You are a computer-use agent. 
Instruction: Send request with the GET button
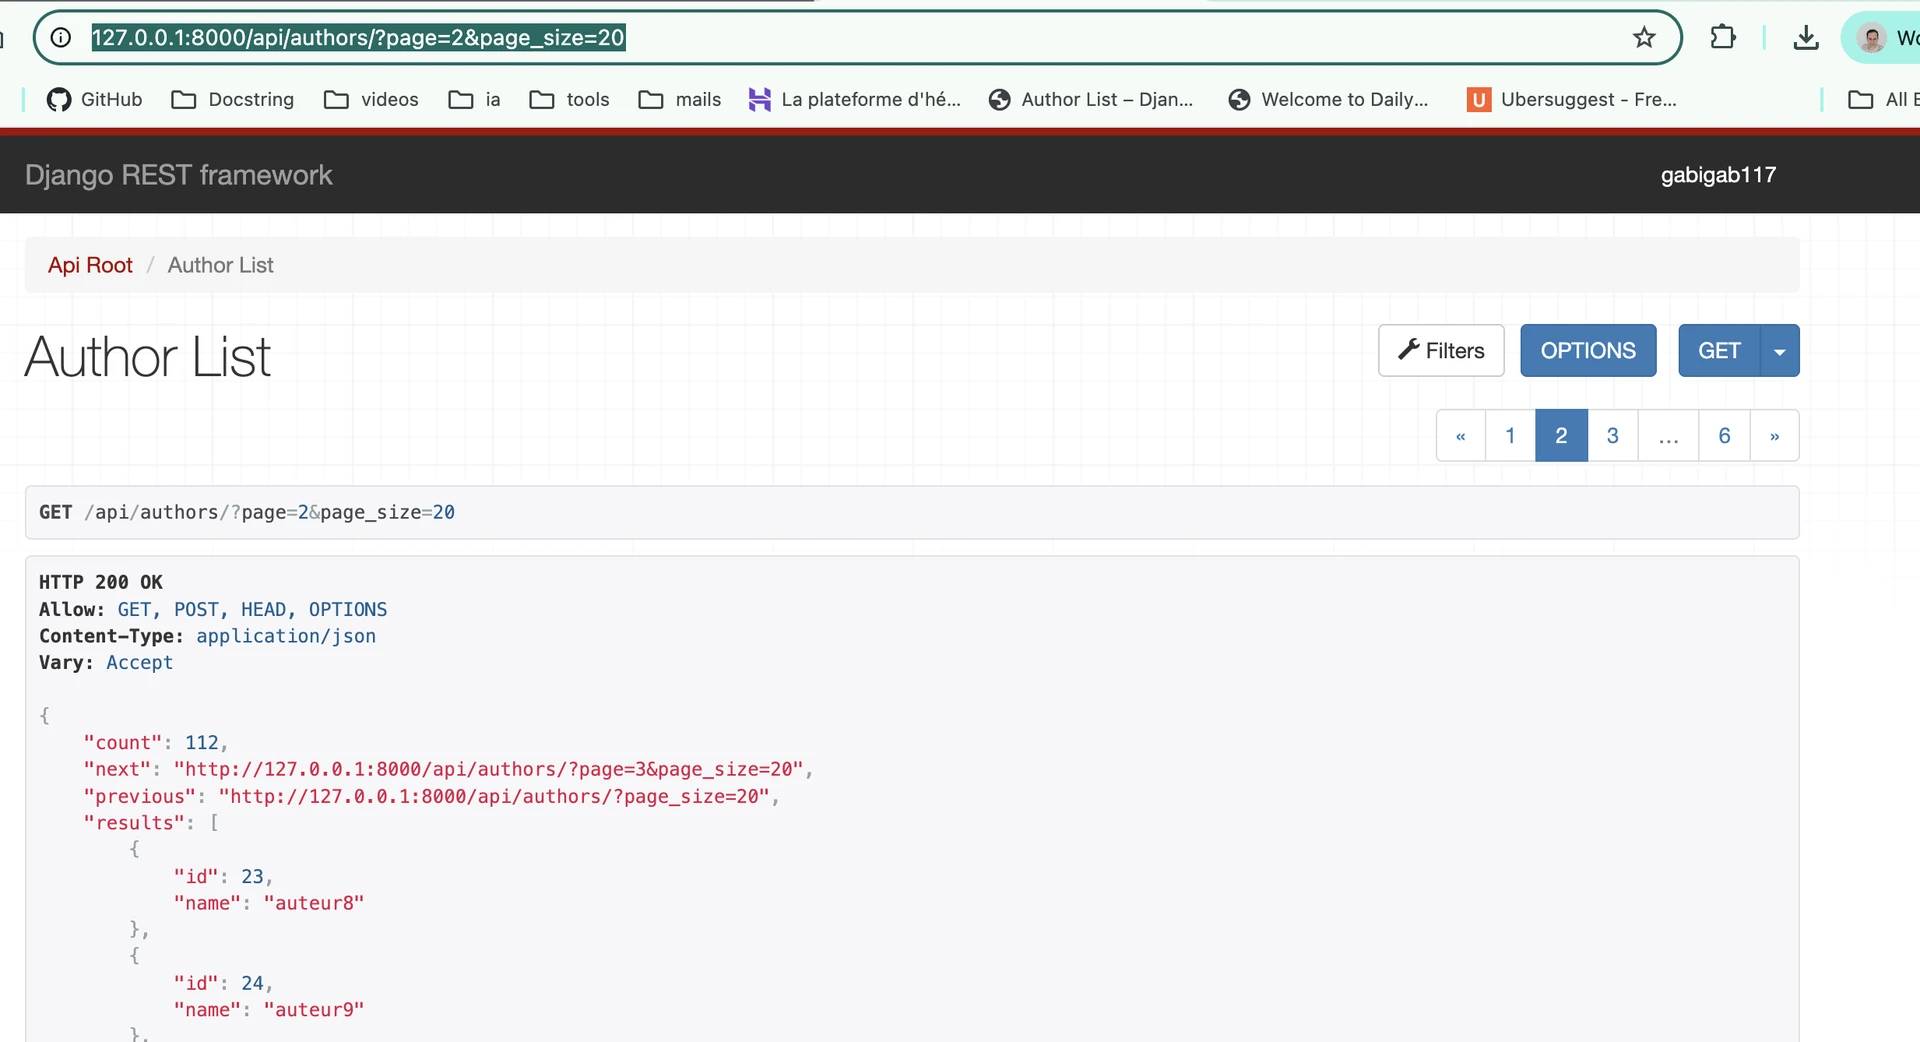(1718, 351)
